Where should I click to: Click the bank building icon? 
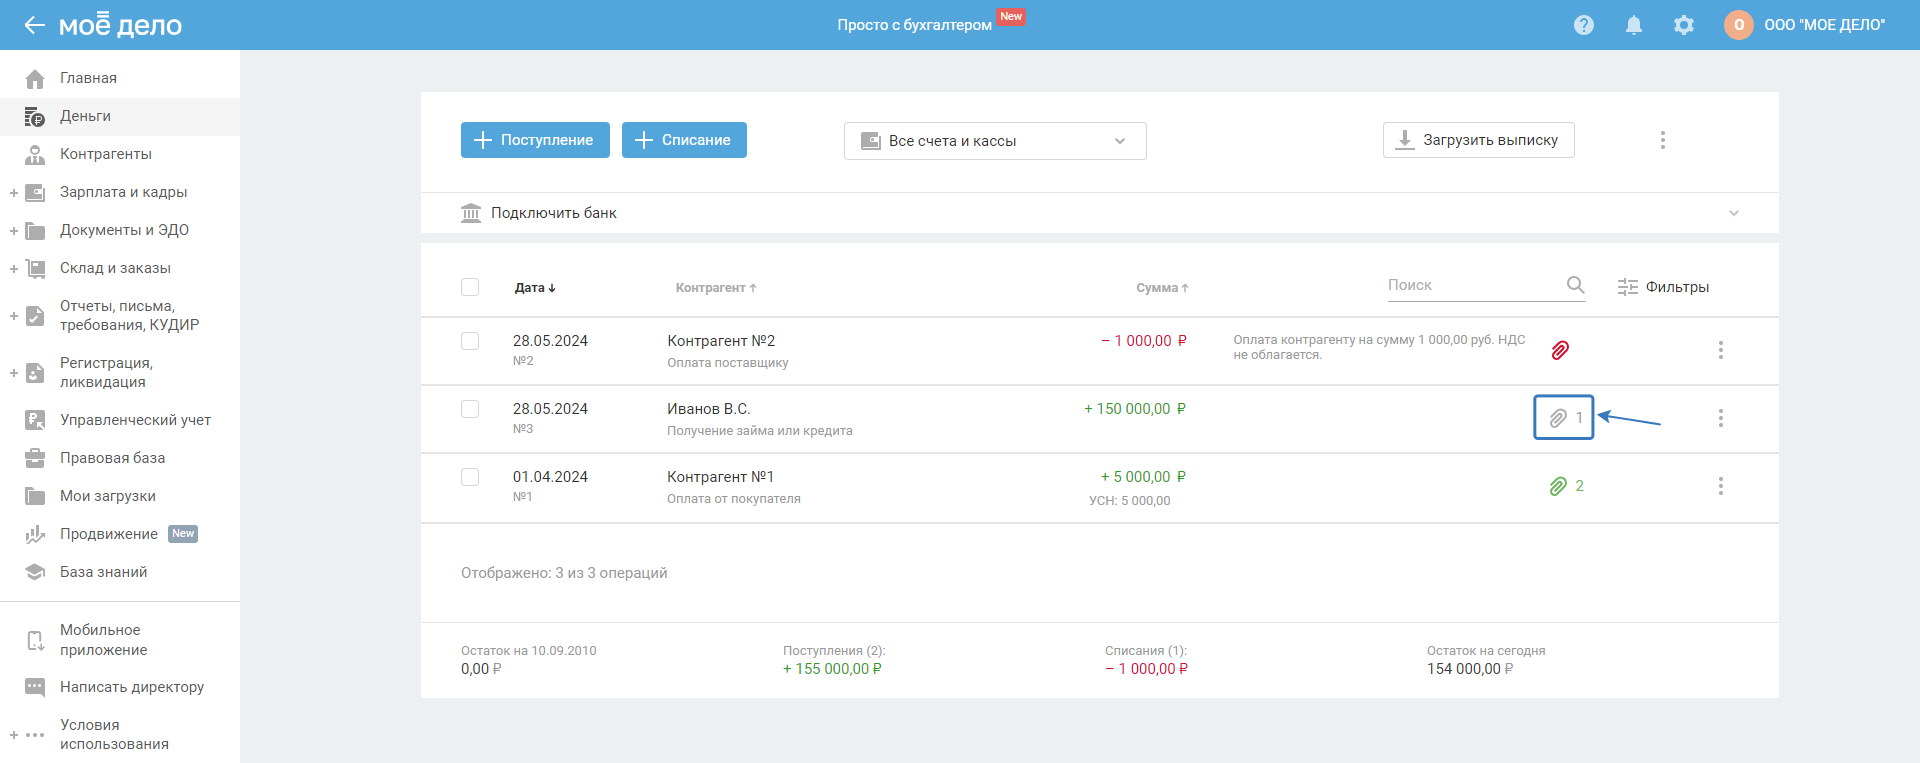tap(471, 213)
